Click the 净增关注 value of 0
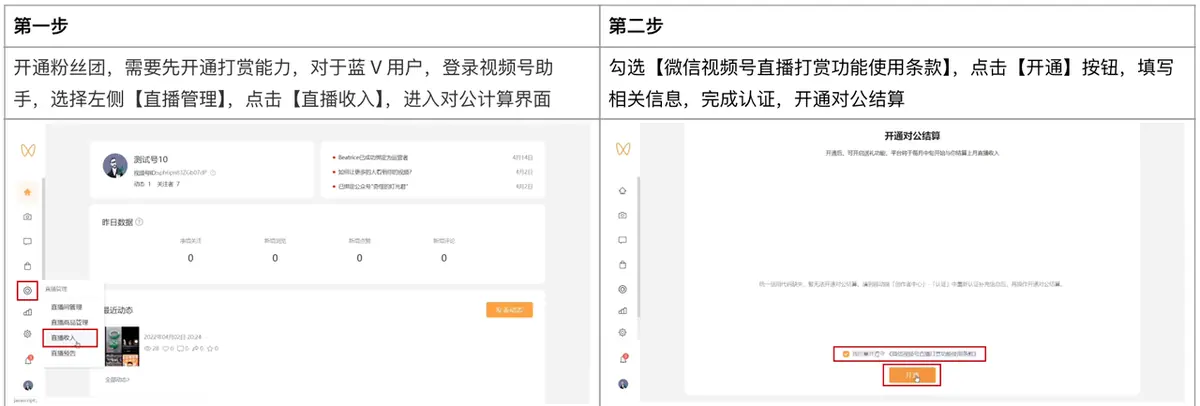 [190, 258]
